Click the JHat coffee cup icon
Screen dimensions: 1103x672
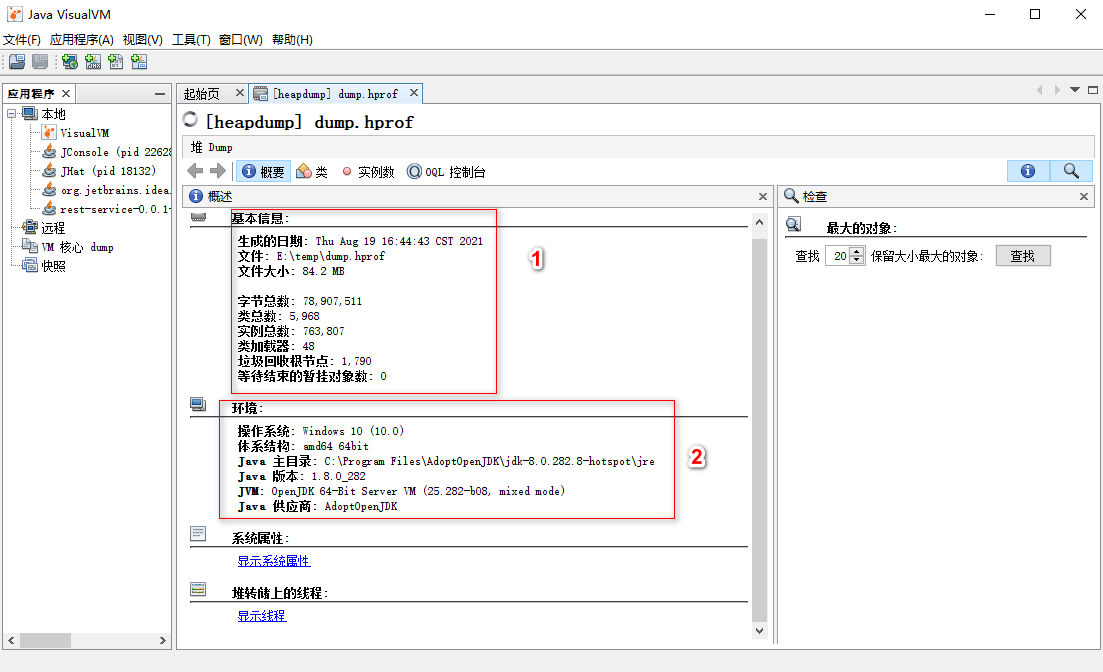(49, 170)
